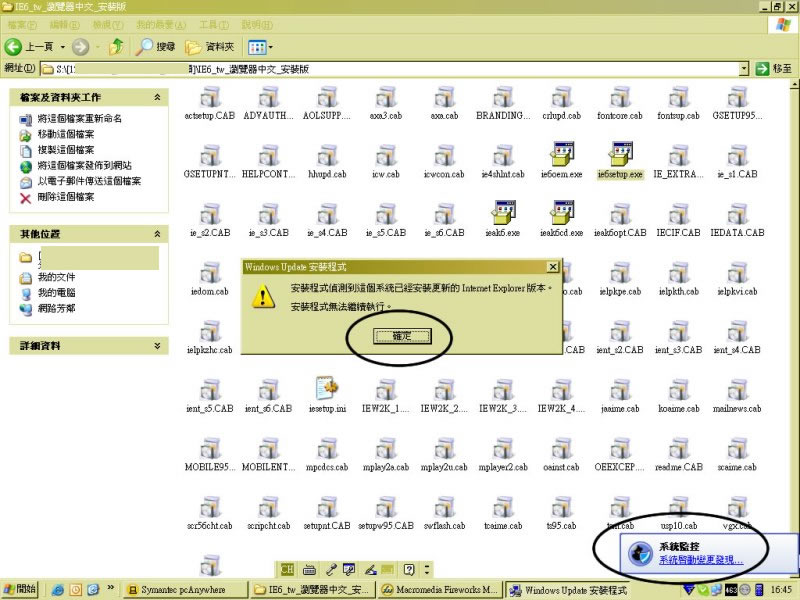Click 移動這個檔案 link
The width and height of the screenshot is (800, 600).
tap(66, 134)
